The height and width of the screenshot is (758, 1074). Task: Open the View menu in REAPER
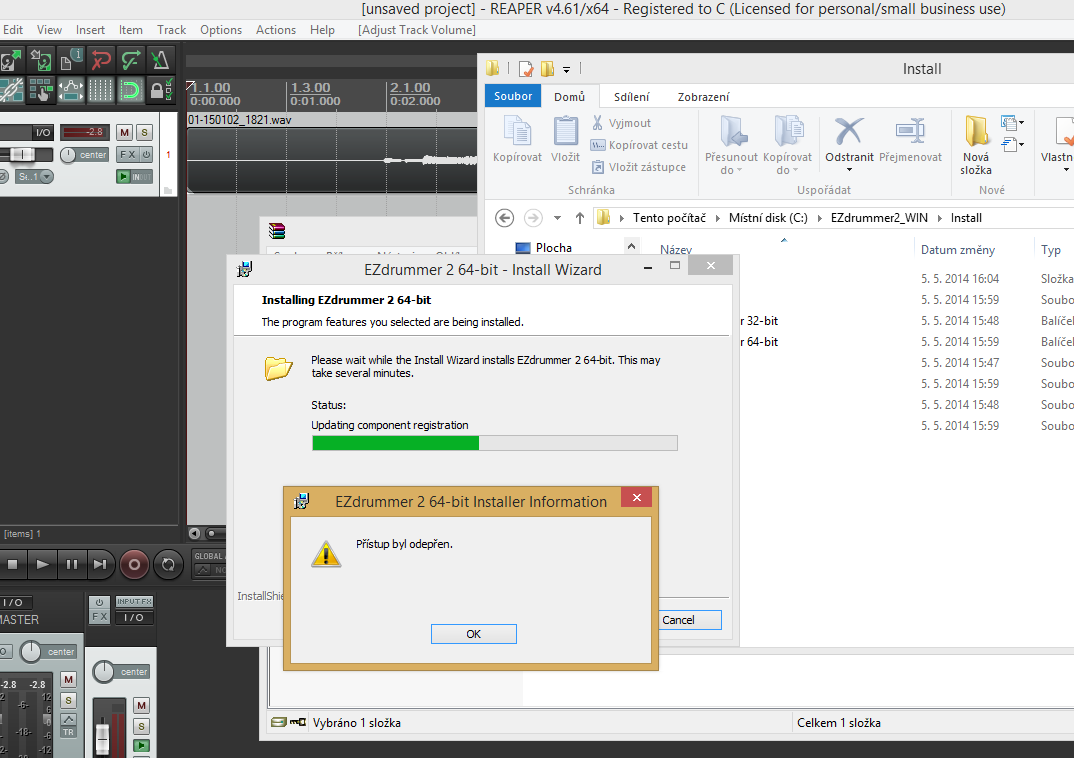(49, 29)
